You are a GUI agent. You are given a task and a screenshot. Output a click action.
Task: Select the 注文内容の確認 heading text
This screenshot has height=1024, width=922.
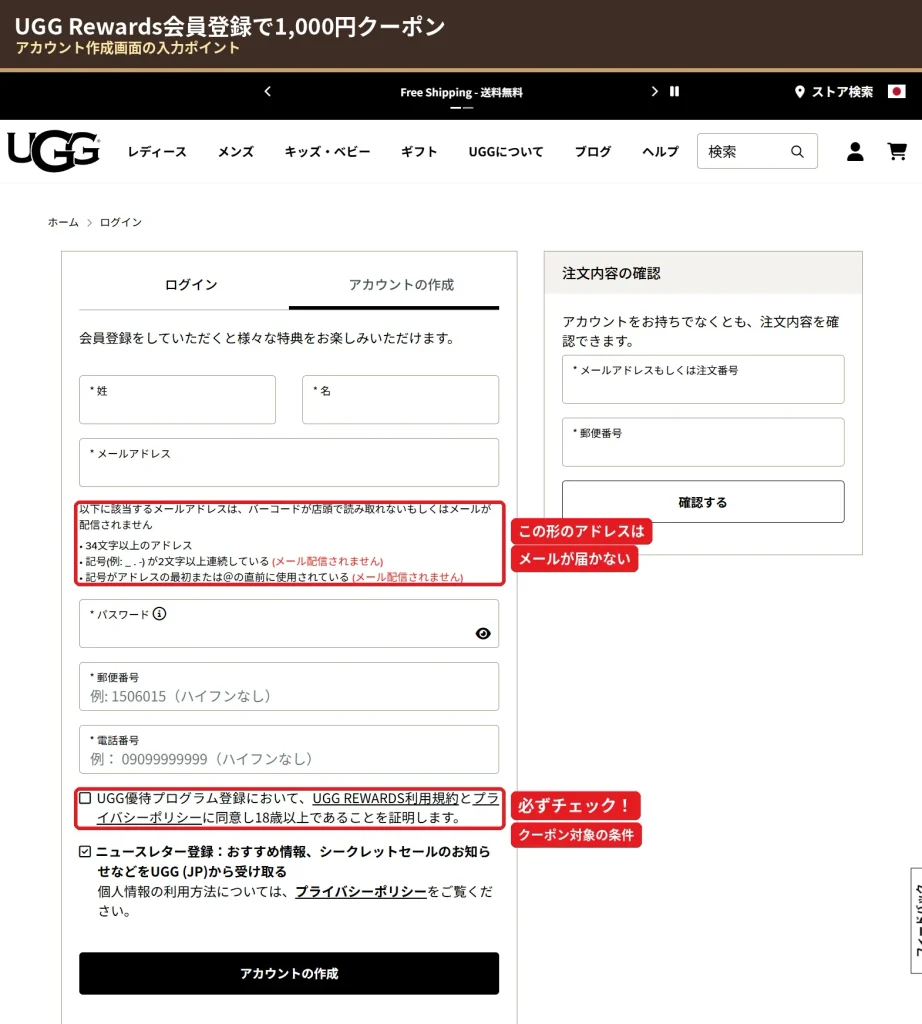pyautogui.click(x=611, y=273)
